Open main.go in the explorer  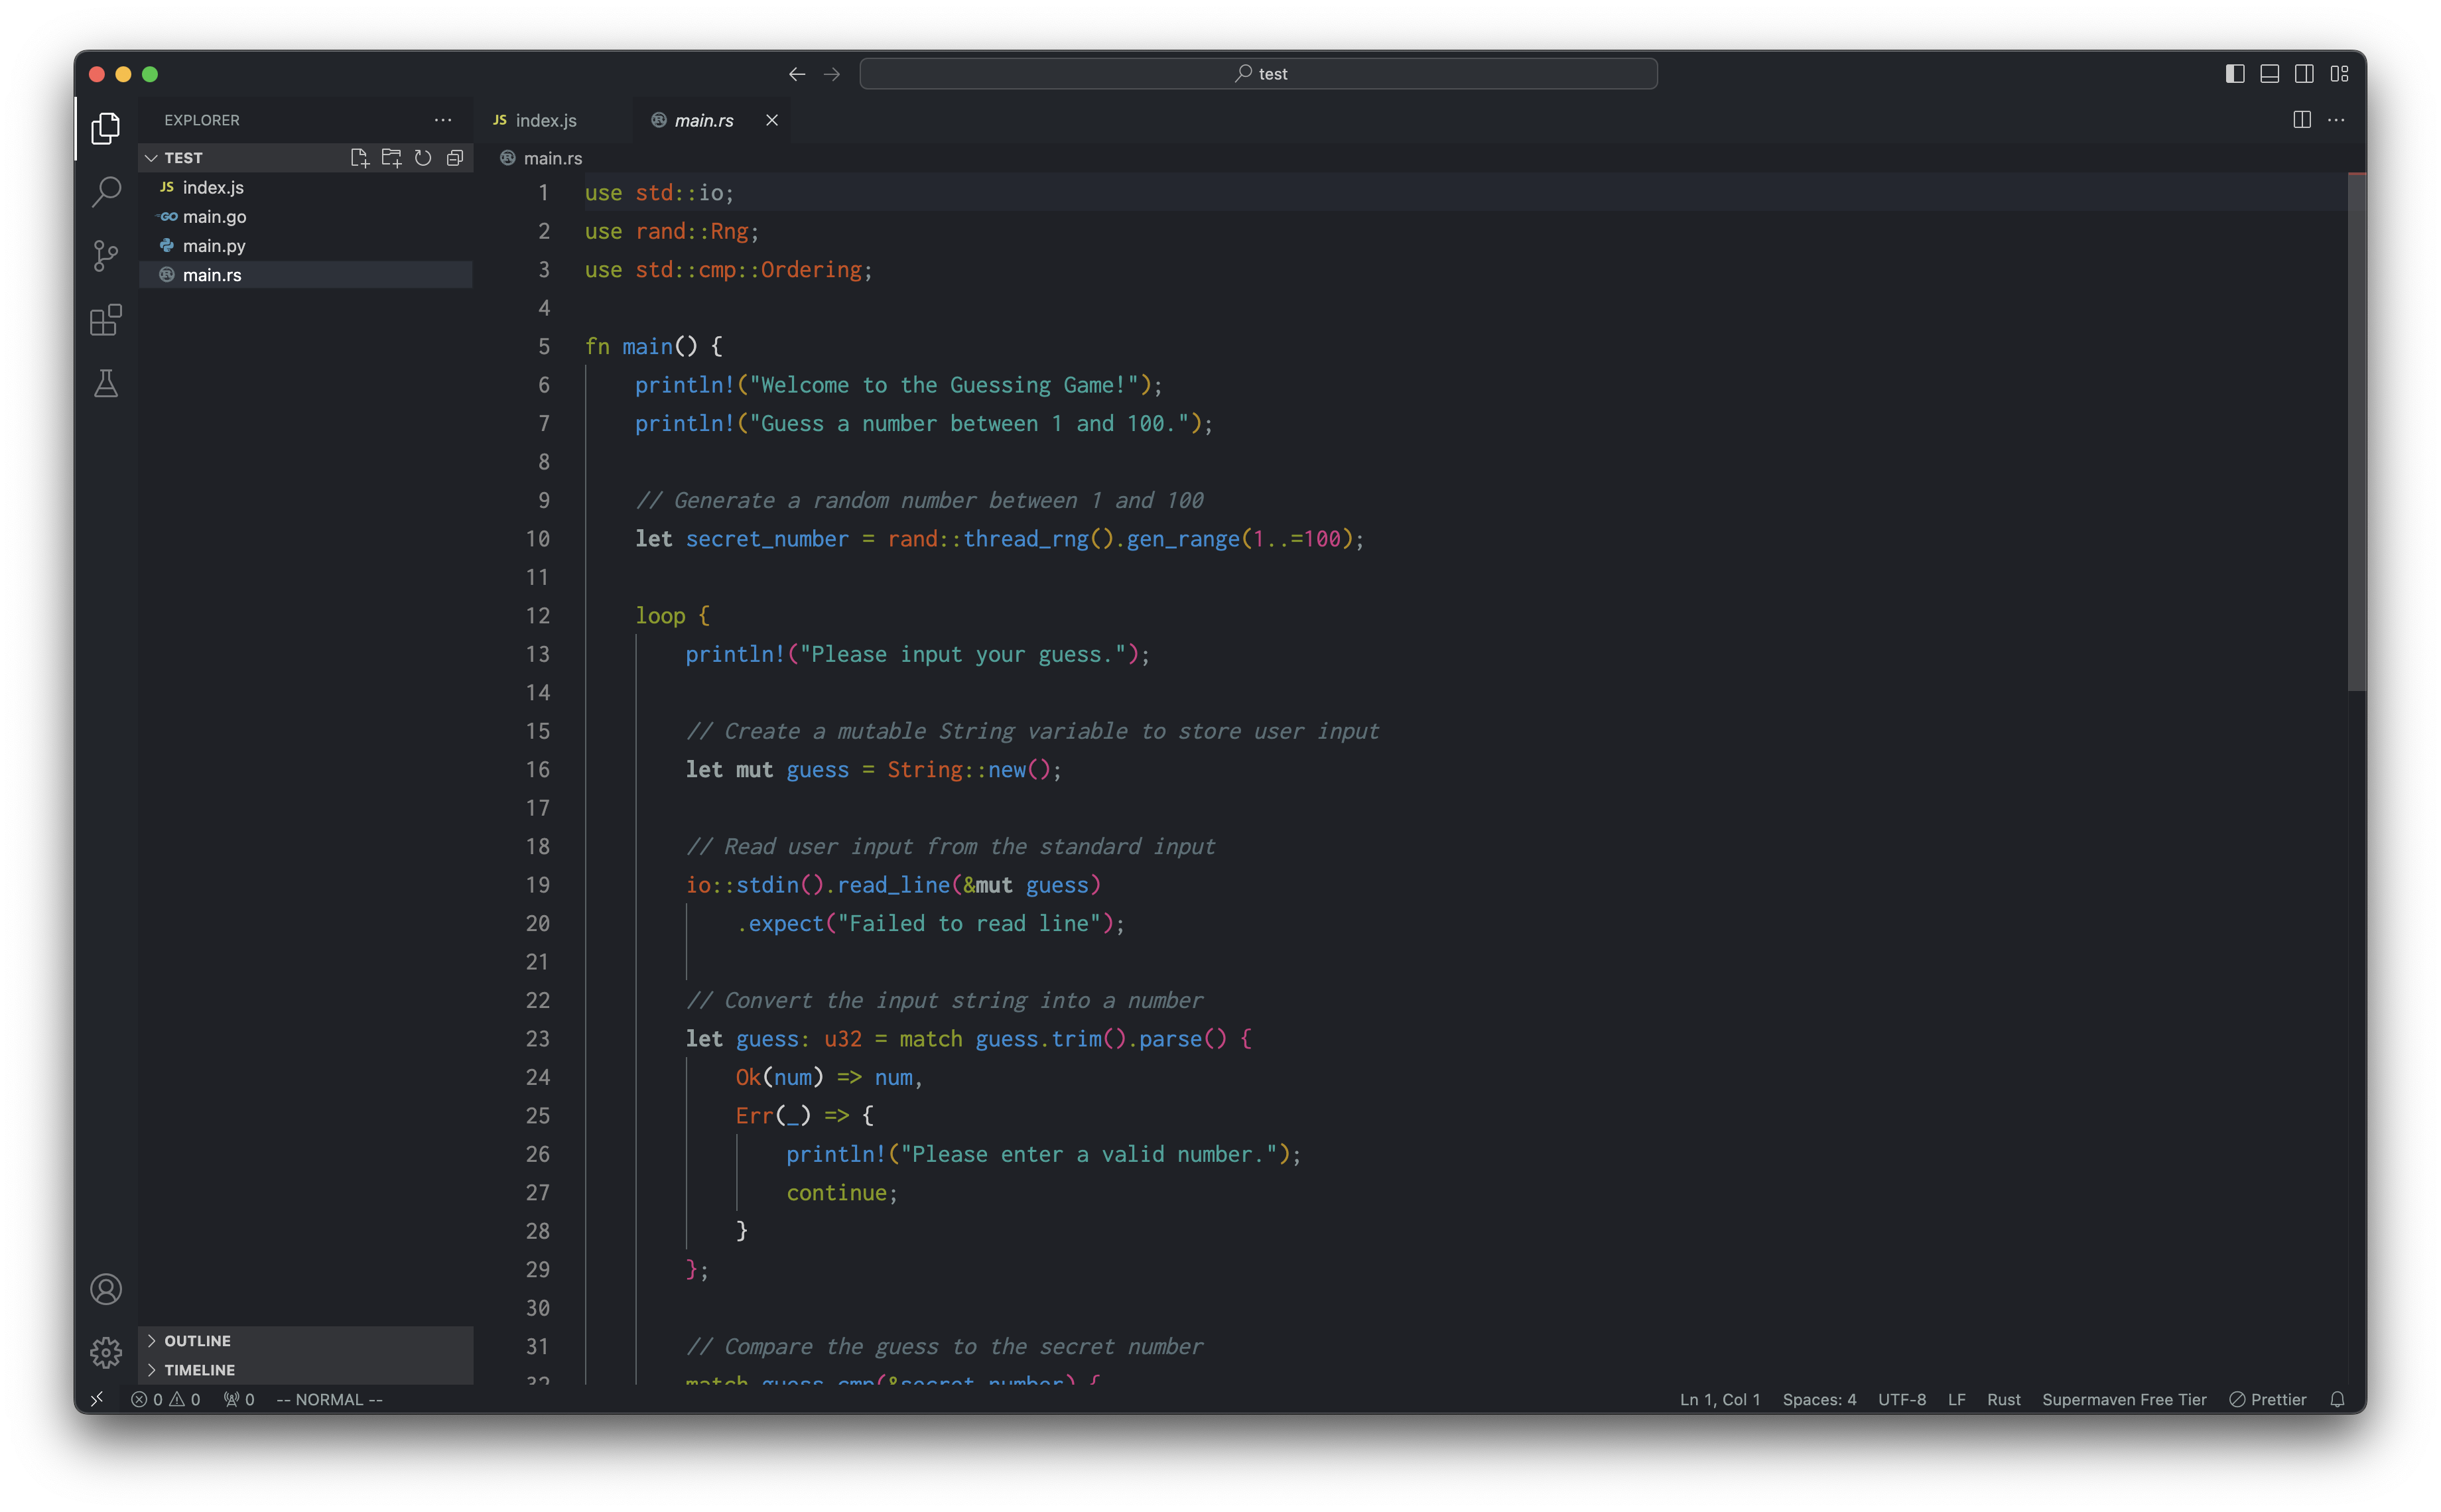306,216
